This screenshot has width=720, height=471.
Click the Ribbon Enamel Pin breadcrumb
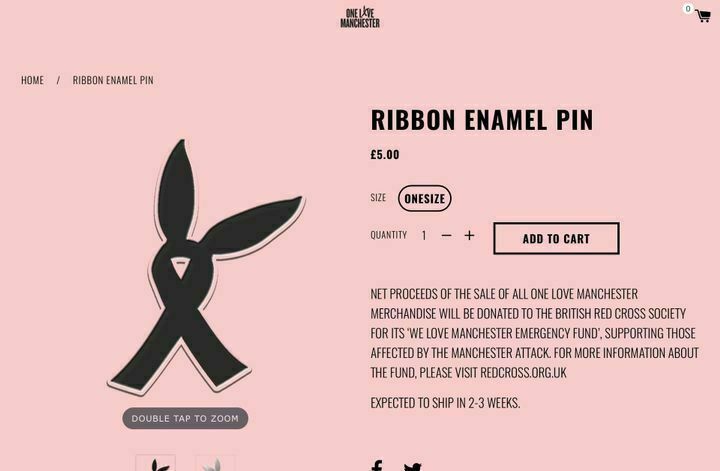[x=113, y=80]
